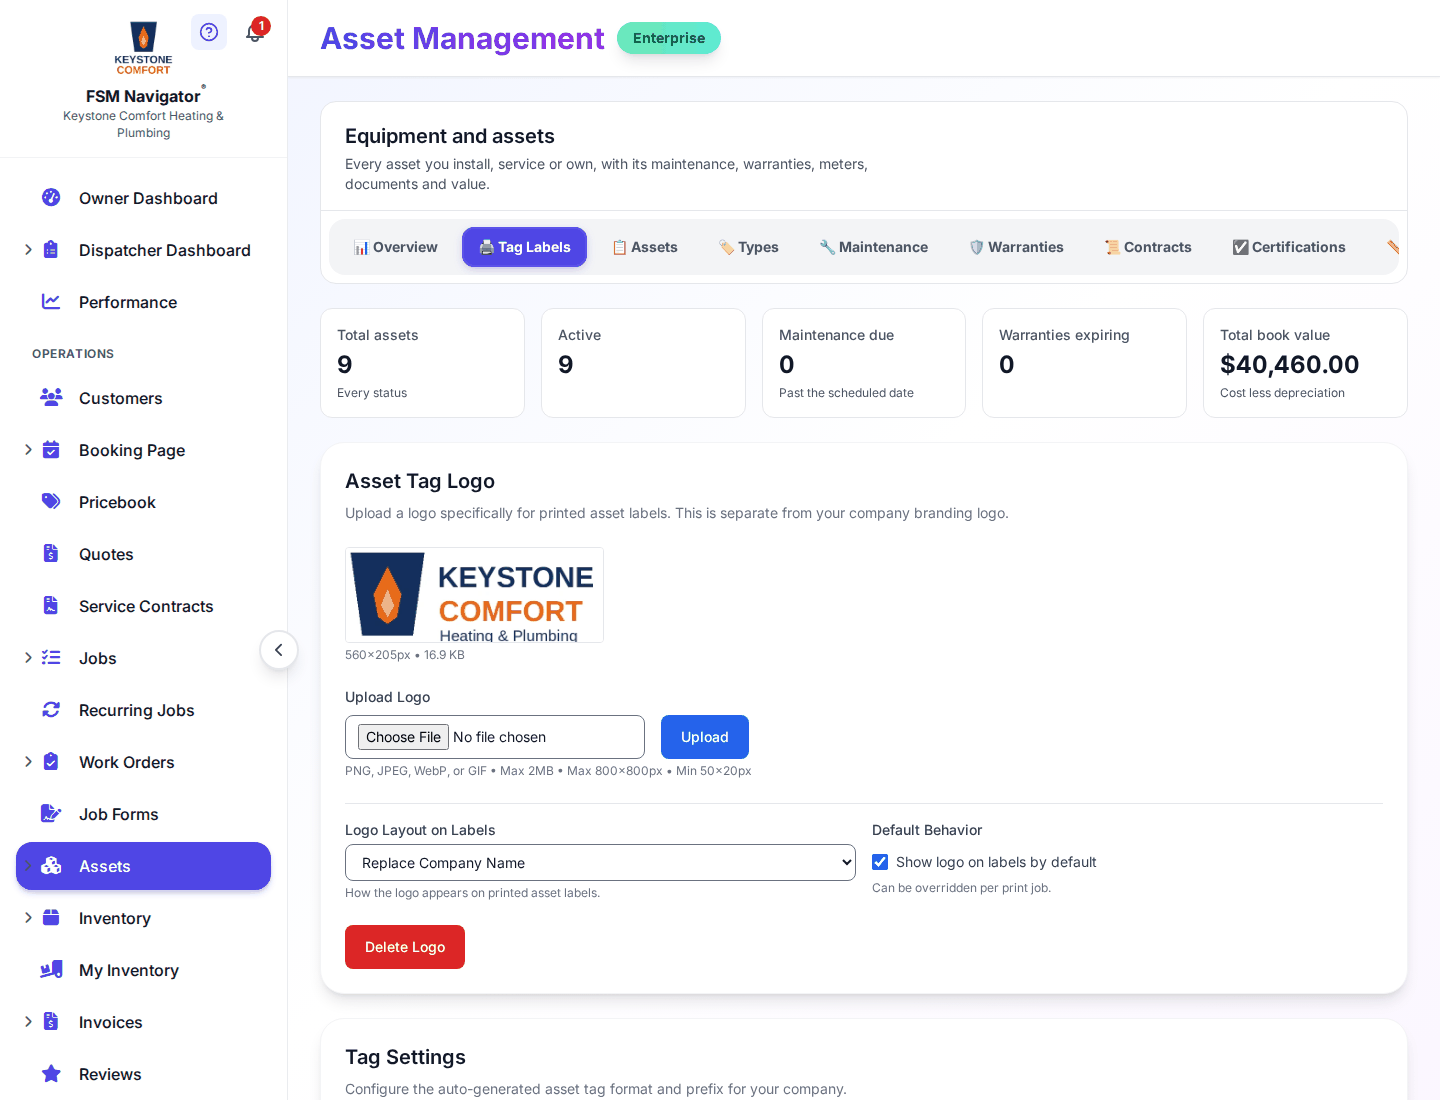This screenshot has height=1100, width=1440.
Task: Expand the Jobs submenu chevron
Action: pyautogui.click(x=28, y=658)
